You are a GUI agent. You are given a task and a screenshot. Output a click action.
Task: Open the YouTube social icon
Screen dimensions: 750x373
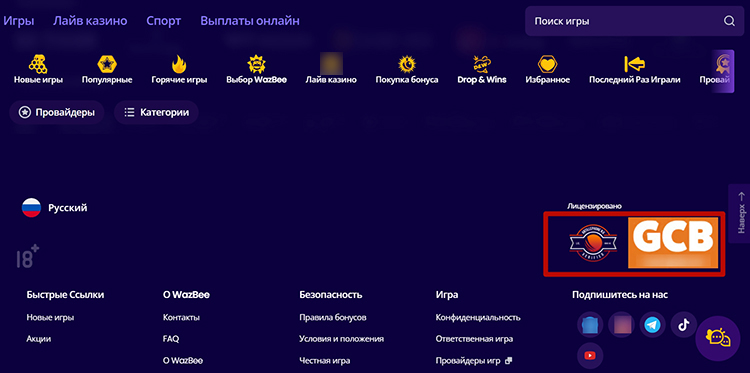pos(590,355)
